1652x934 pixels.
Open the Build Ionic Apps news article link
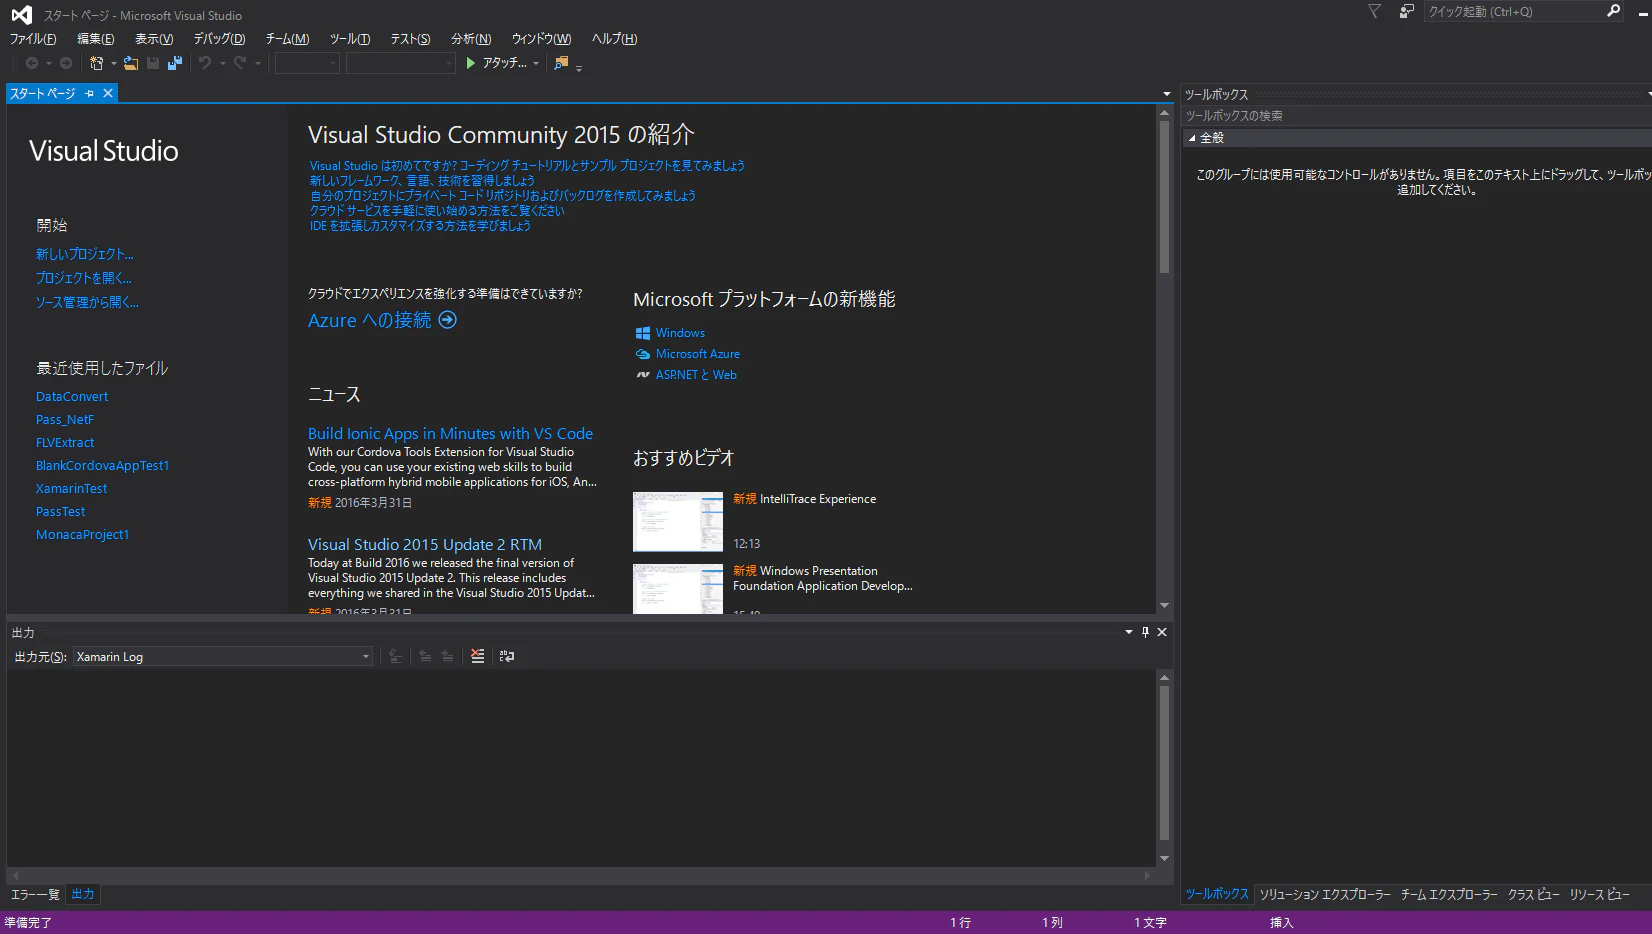click(450, 434)
